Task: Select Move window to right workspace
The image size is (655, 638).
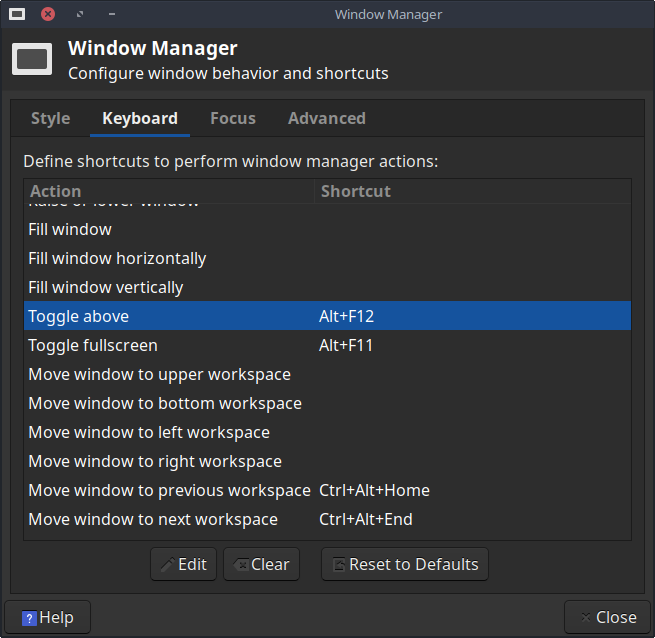Action: [x=328, y=461]
